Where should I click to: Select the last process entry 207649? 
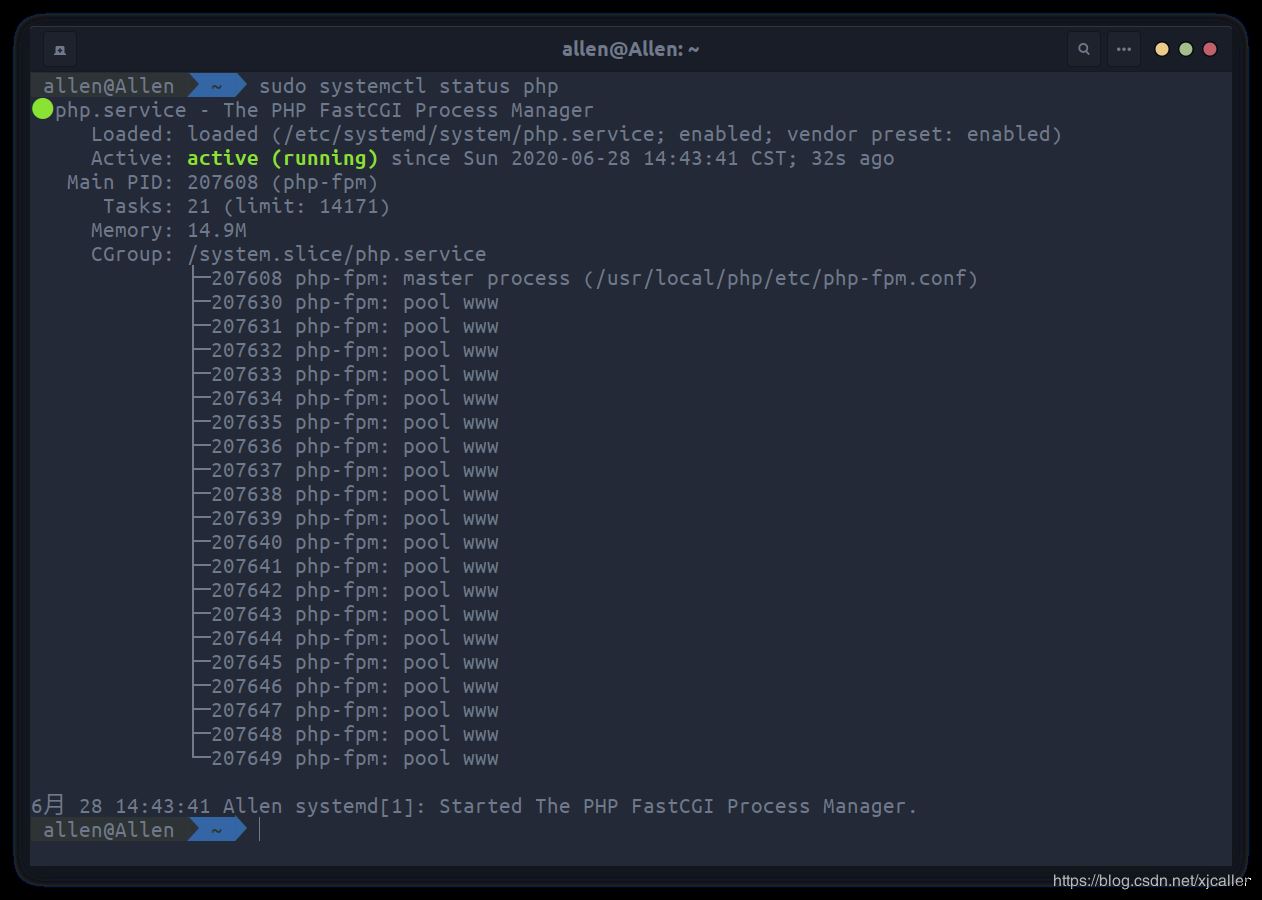click(x=354, y=758)
